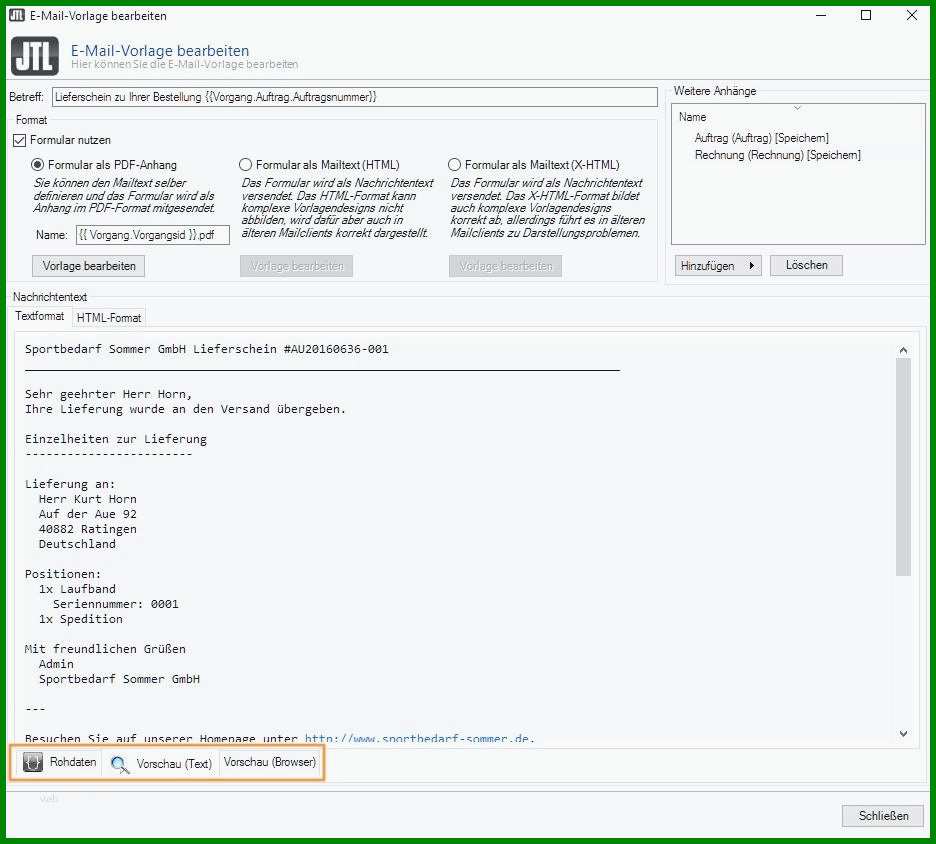936x844 pixels.
Task: Click the Schließen button
Action: click(x=883, y=816)
